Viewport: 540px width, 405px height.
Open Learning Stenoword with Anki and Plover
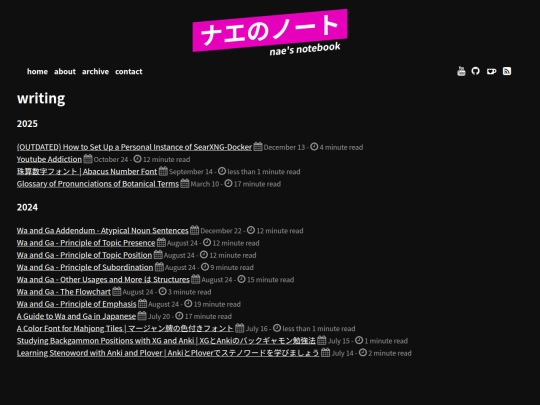tap(168, 353)
